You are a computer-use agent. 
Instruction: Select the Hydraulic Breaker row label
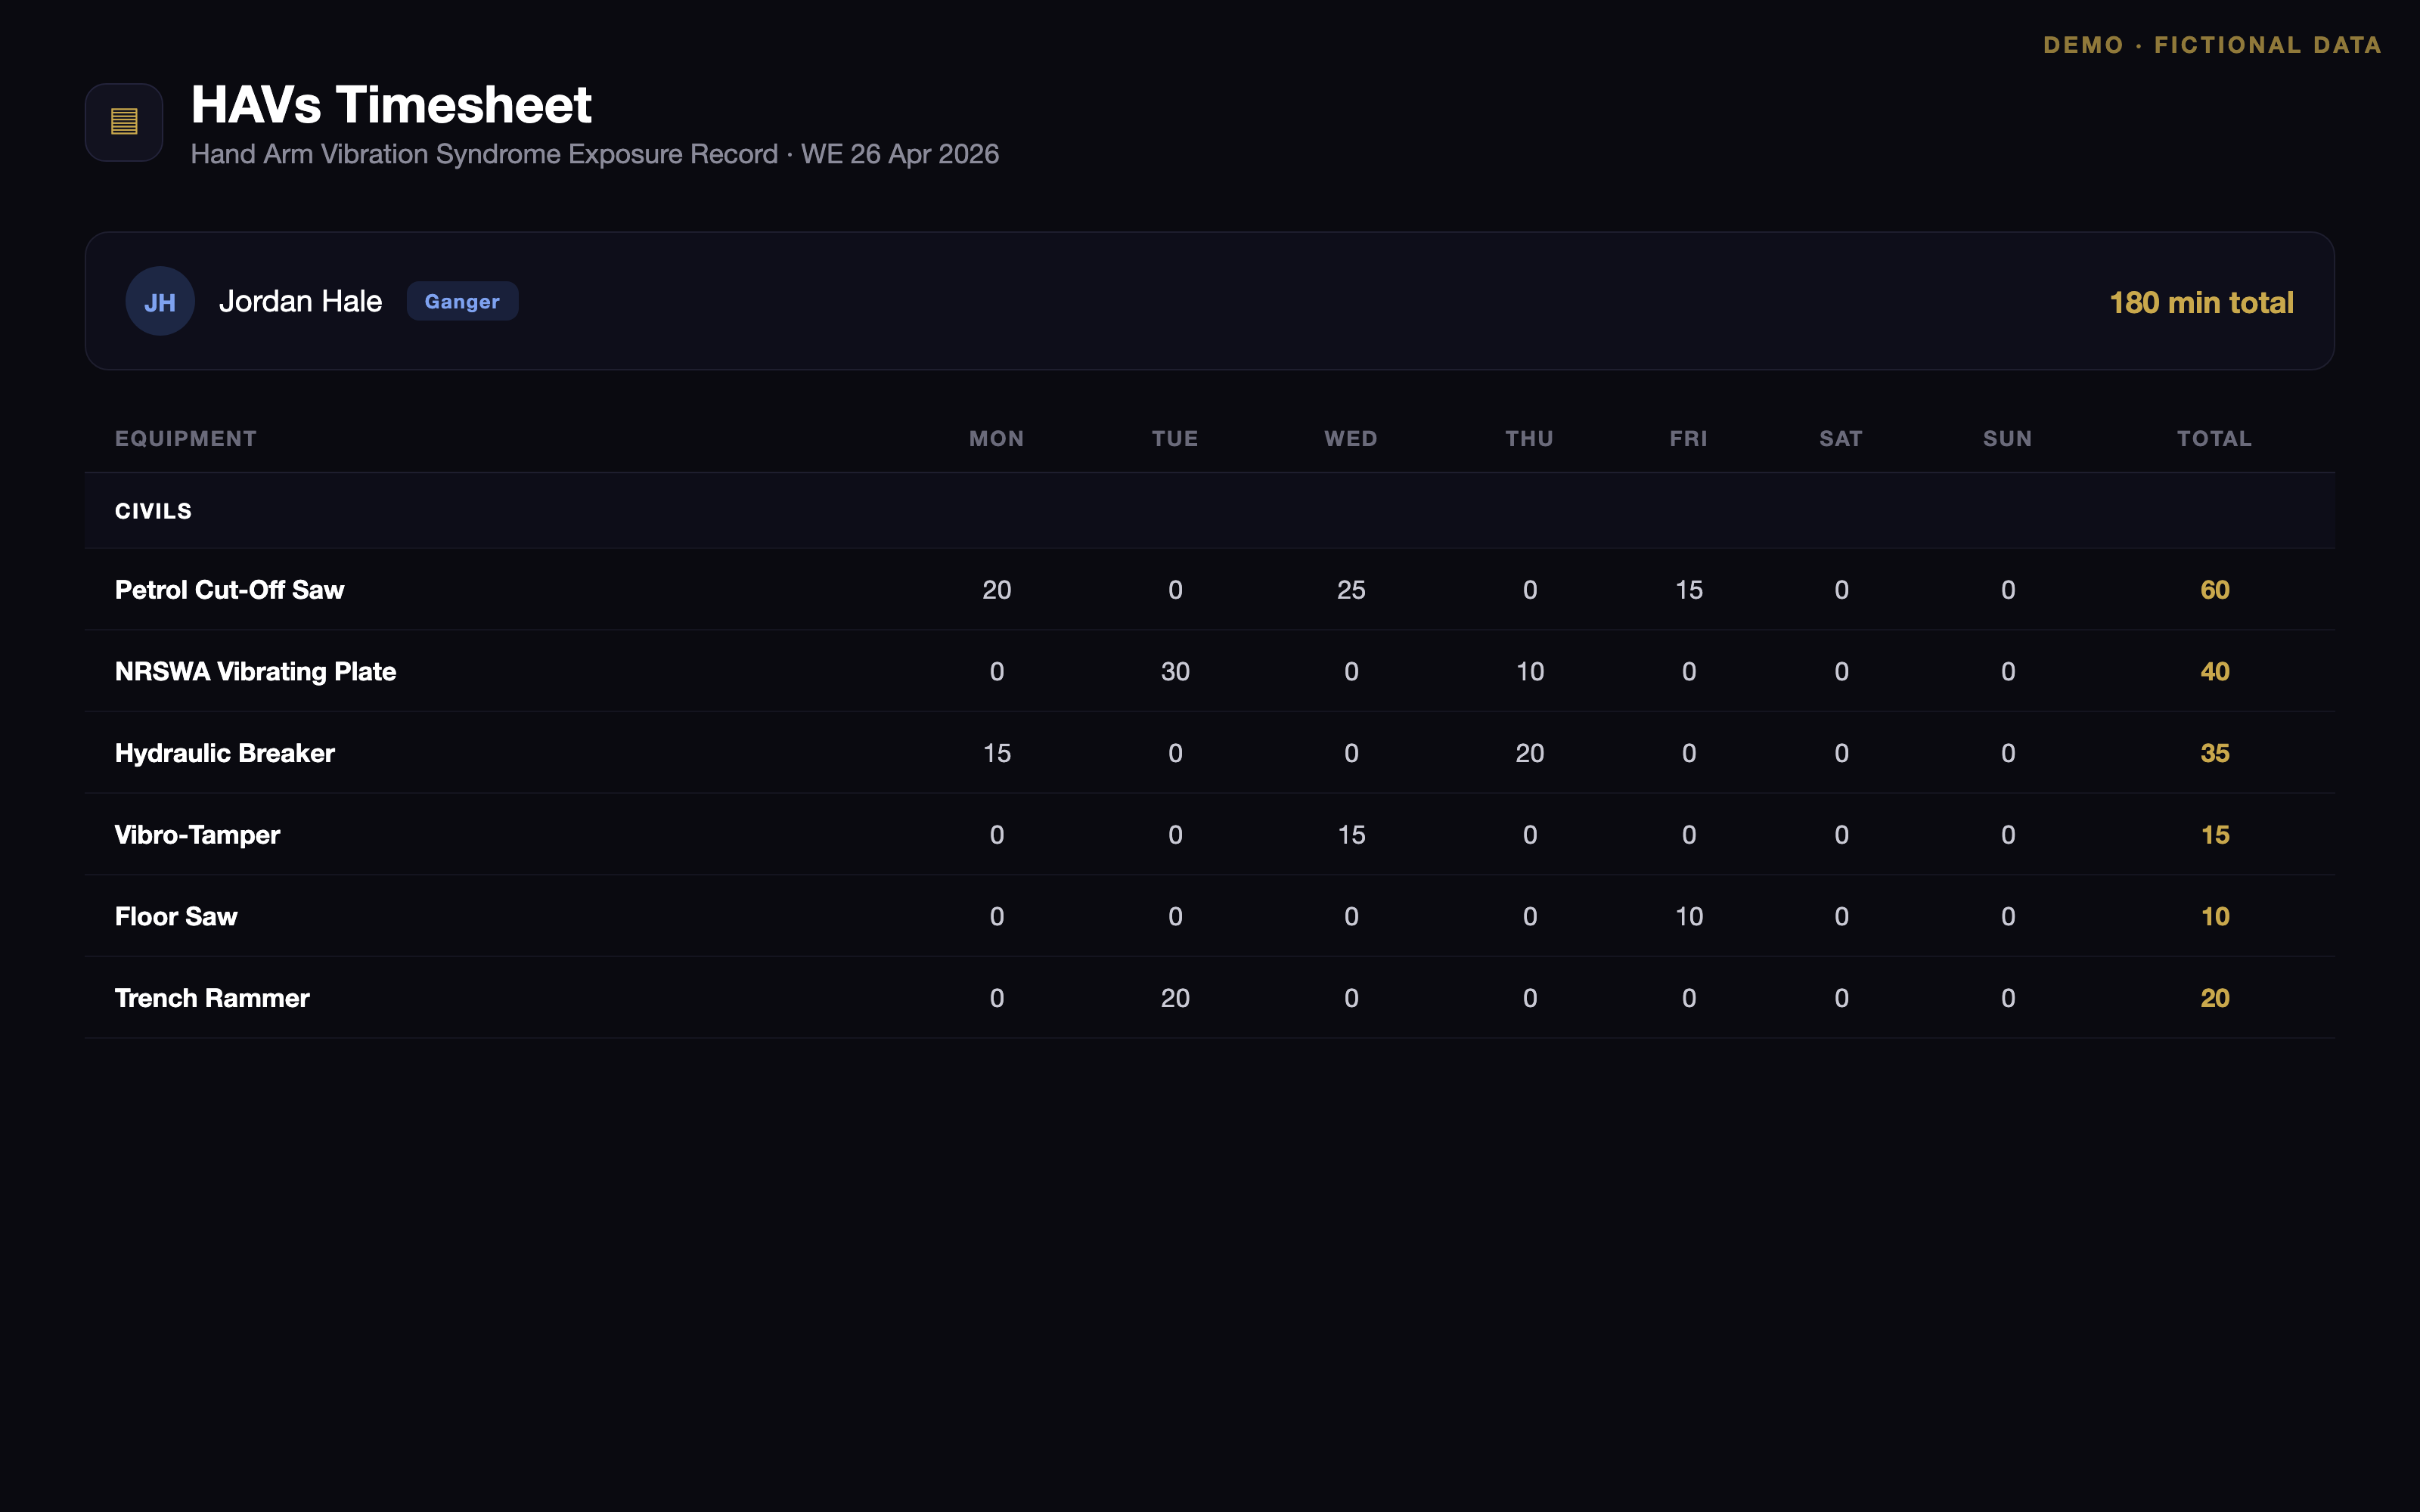224,753
